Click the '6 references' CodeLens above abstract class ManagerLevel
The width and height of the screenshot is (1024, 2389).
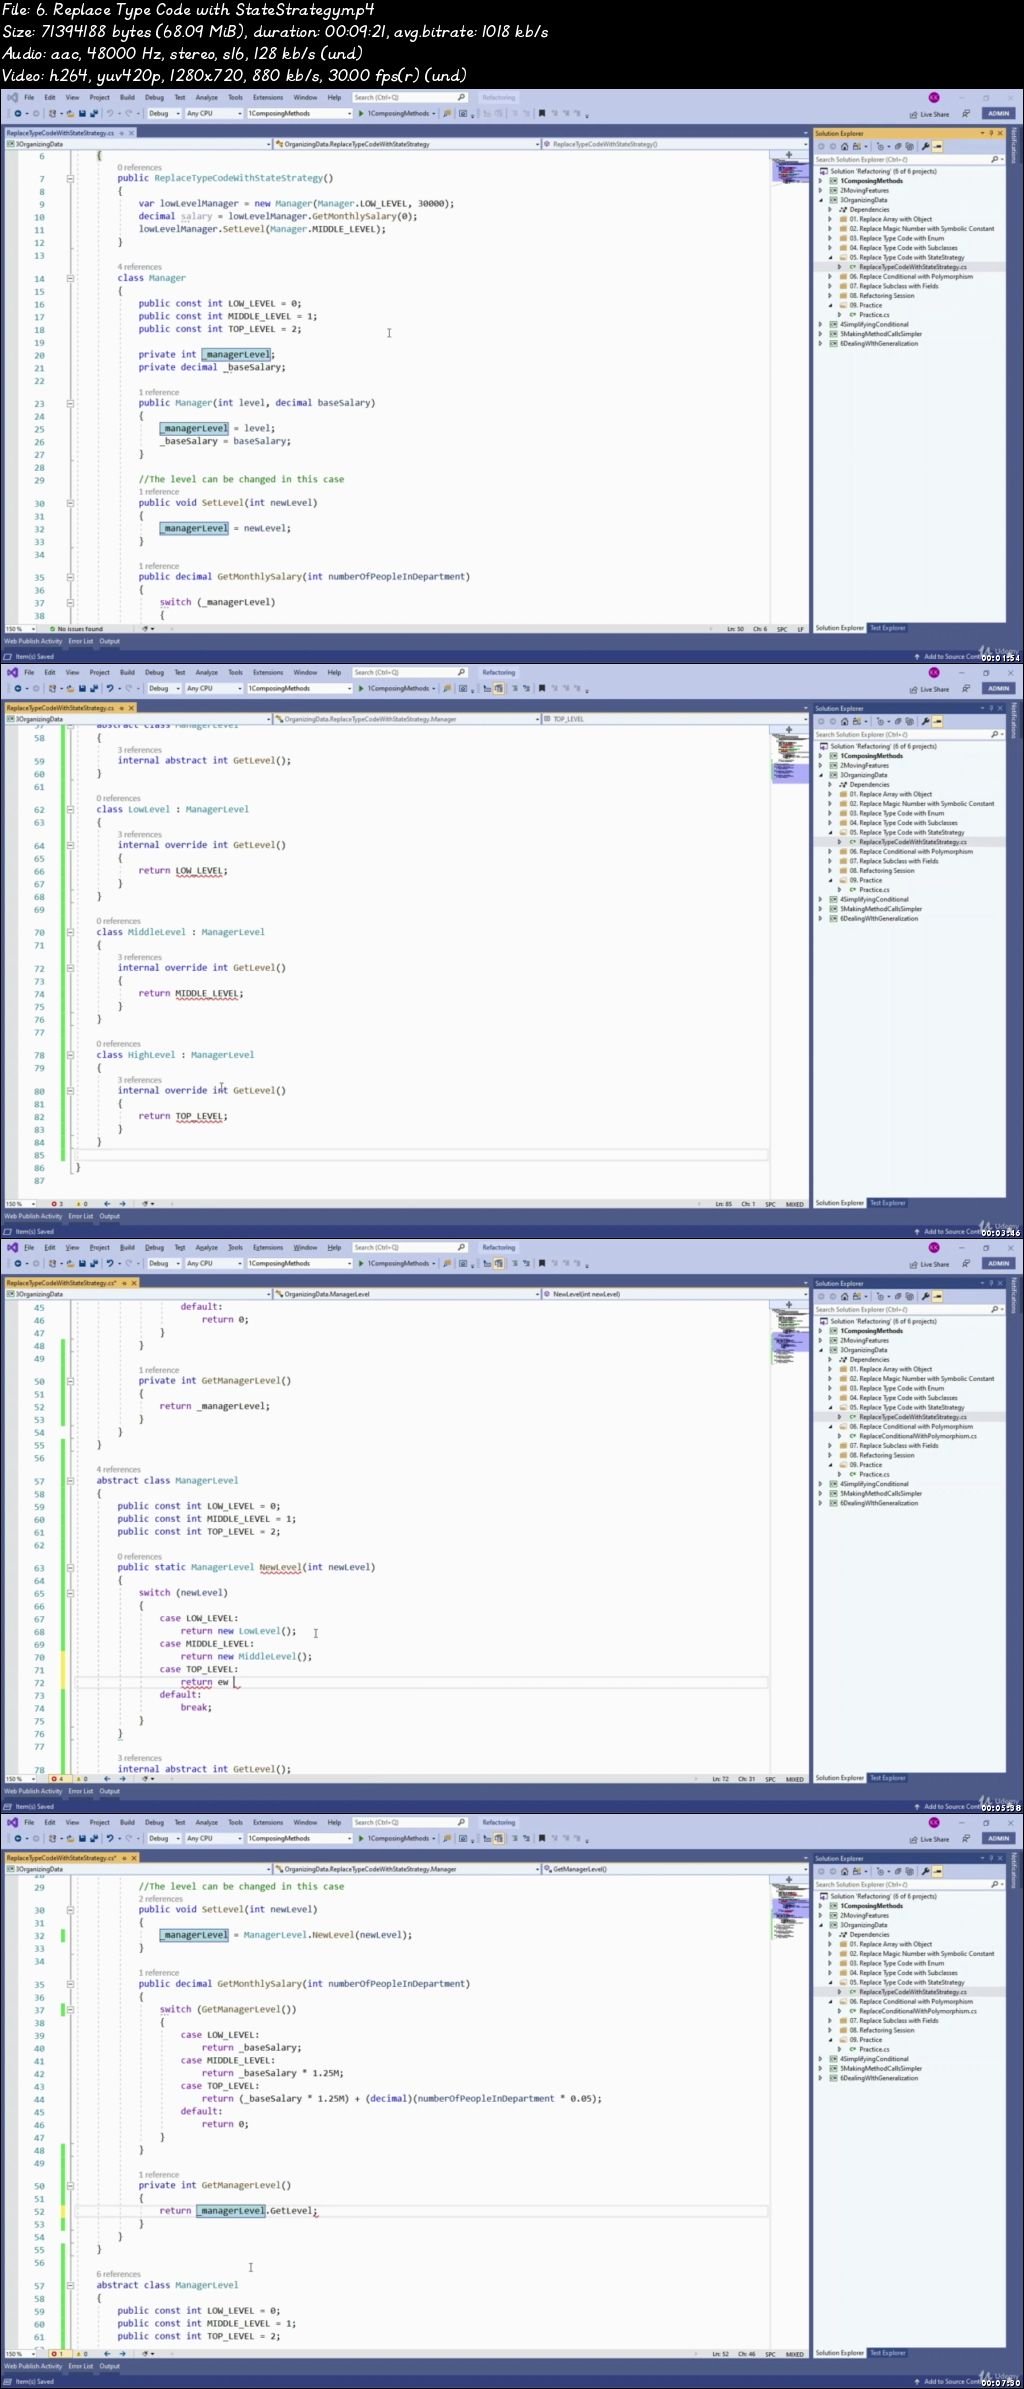[x=118, y=2274]
